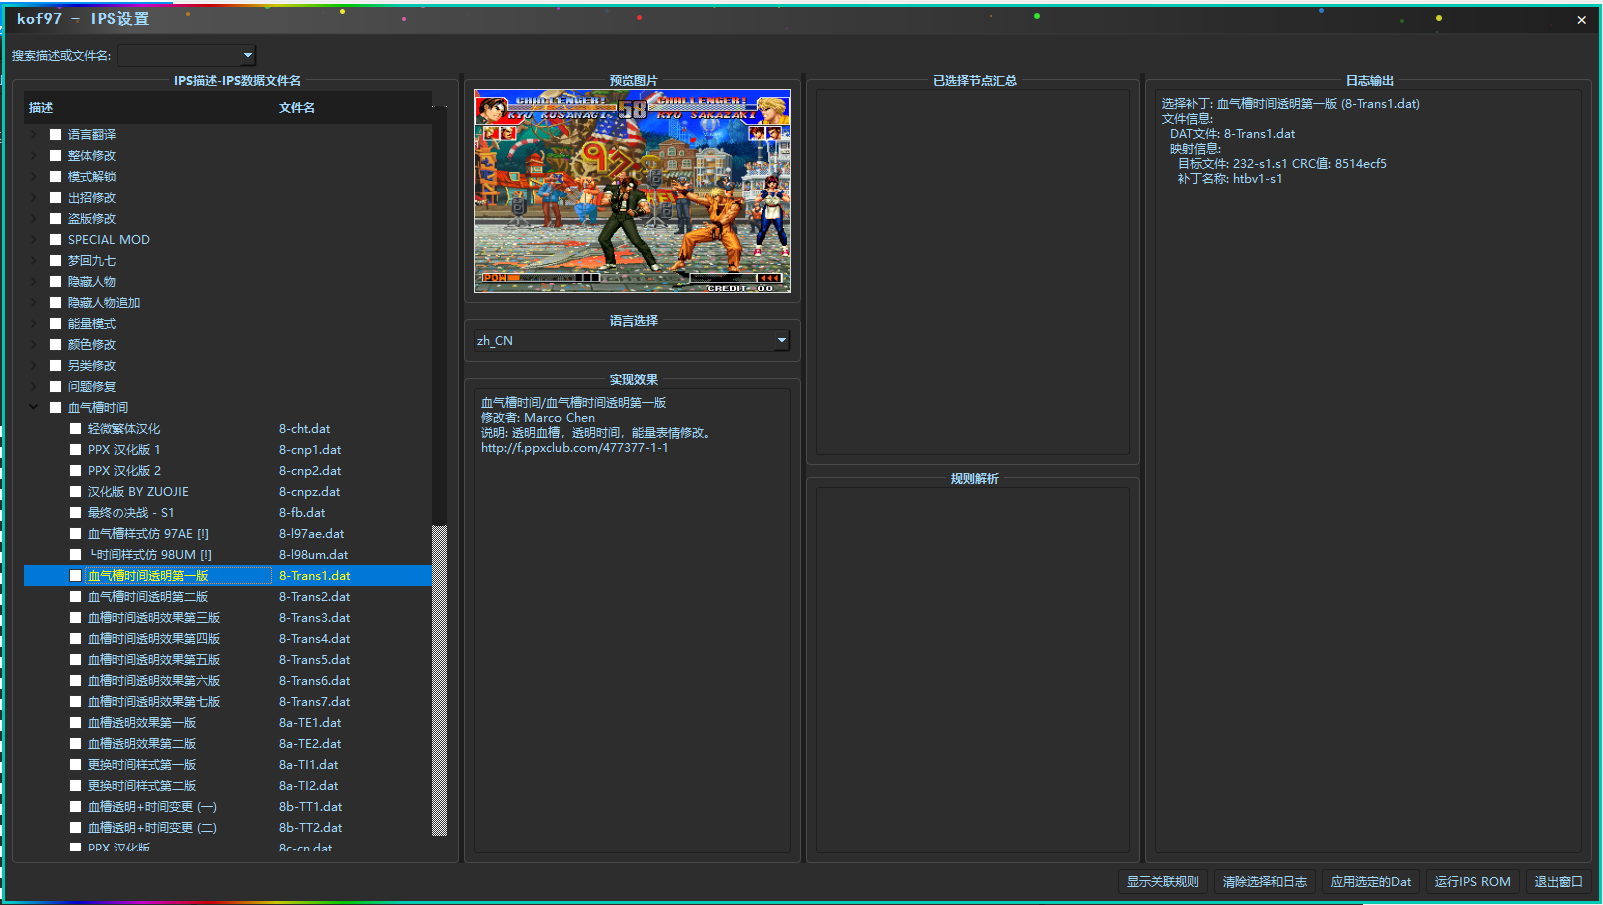This screenshot has width=1603, height=905.
Task: Expand the 颜色修改 tree node
Action: (x=34, y=344)
